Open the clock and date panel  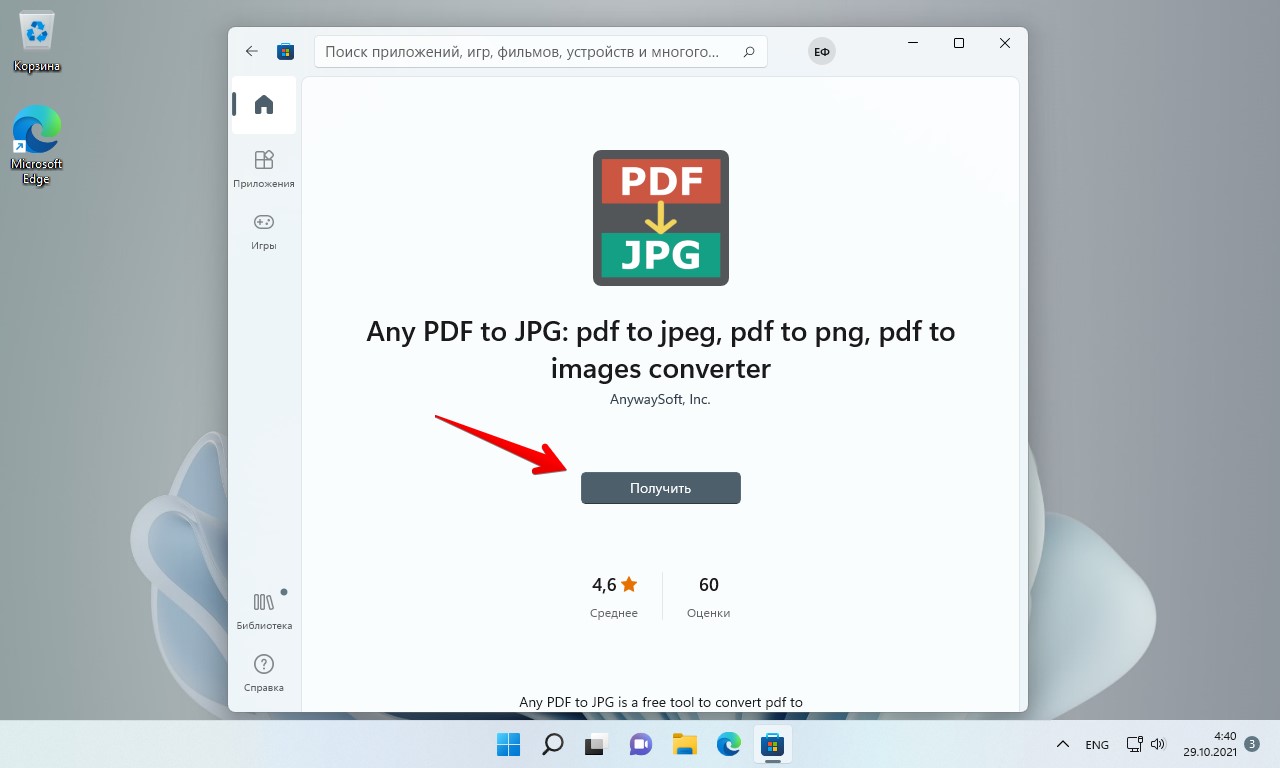[x=1210, y=744]
